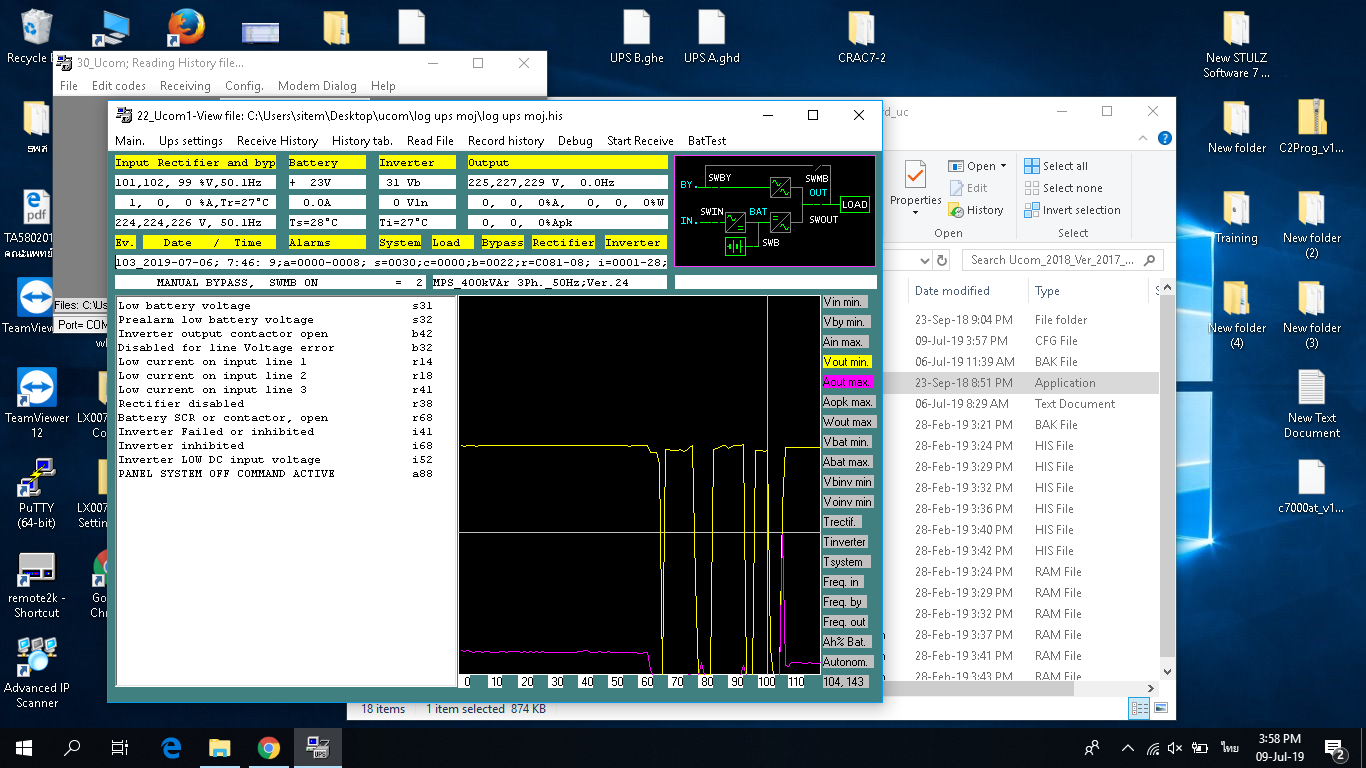Toggle the Aopk max. graph trace
The height and width of the screenshot is (768, 1366).
click(848, 402)
